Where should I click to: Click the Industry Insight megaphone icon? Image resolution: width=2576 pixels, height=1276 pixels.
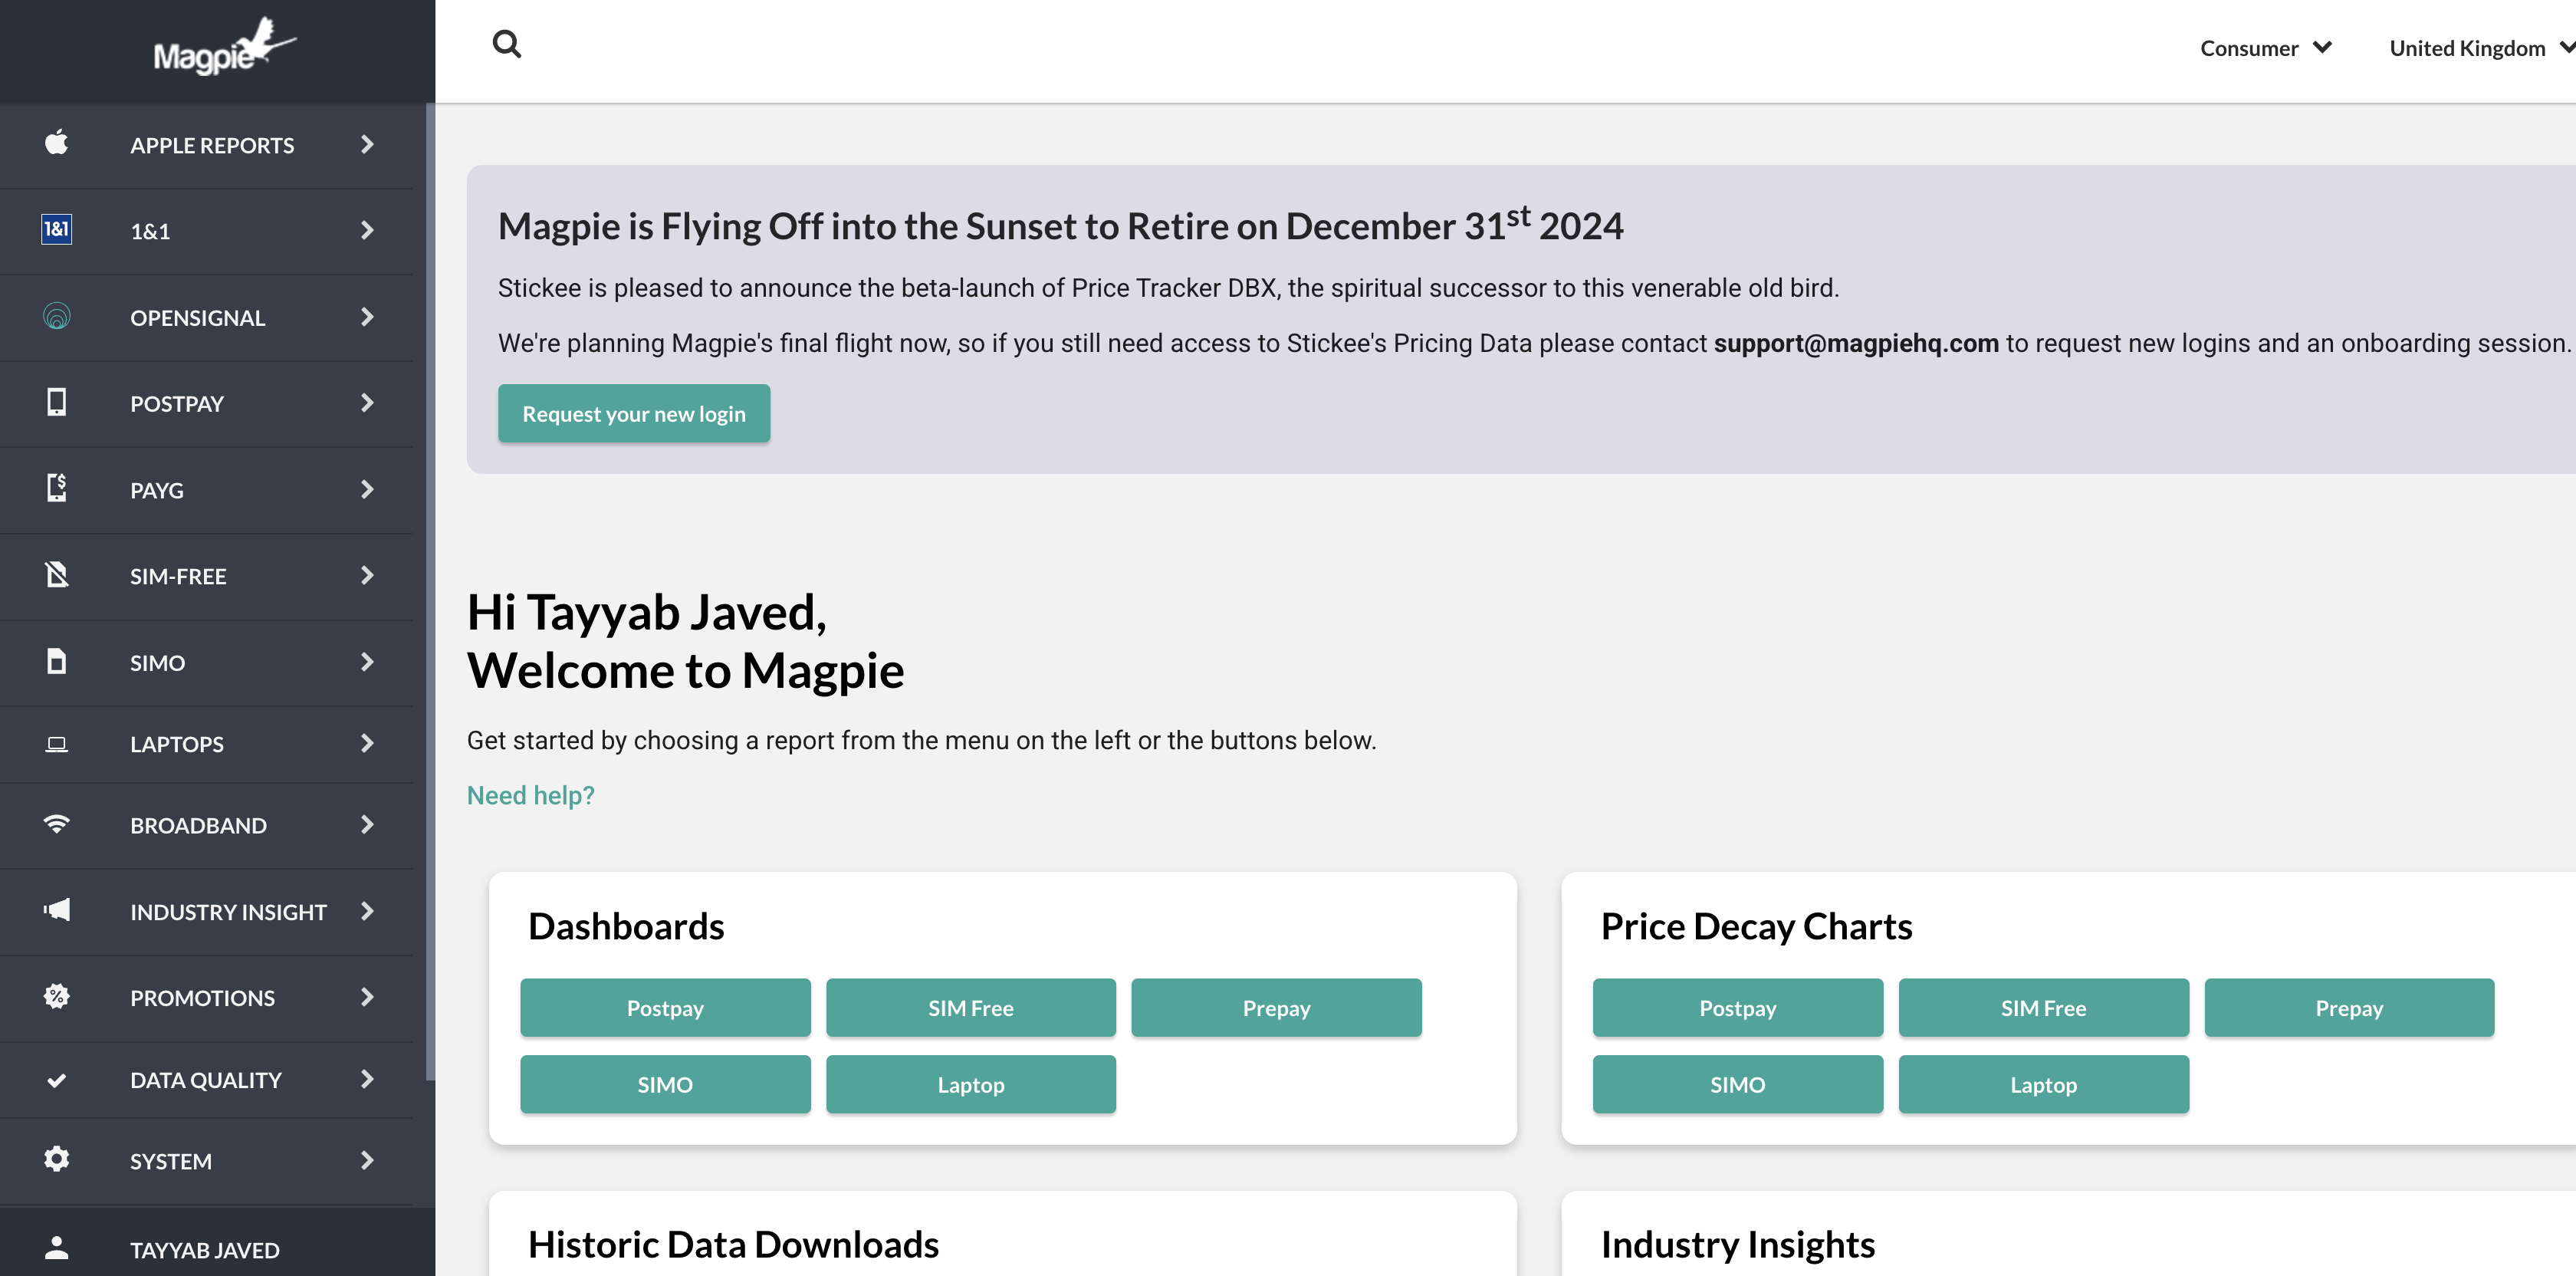tap(57, 910)
